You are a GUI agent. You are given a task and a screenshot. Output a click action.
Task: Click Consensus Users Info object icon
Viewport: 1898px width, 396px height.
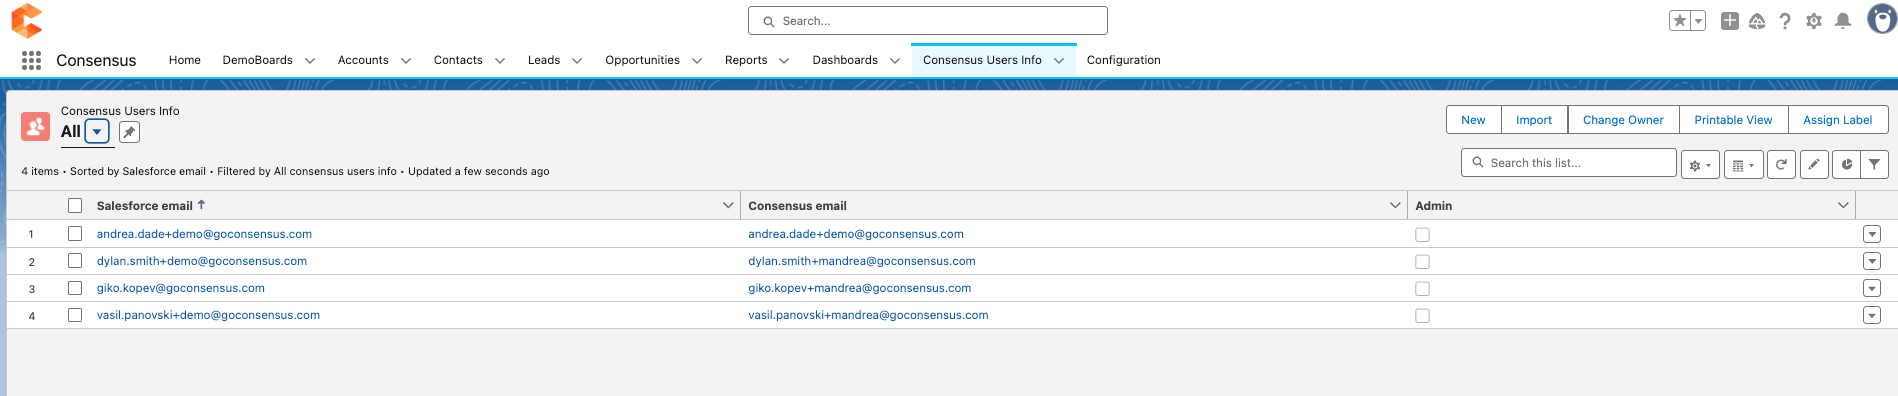[35, 126]
